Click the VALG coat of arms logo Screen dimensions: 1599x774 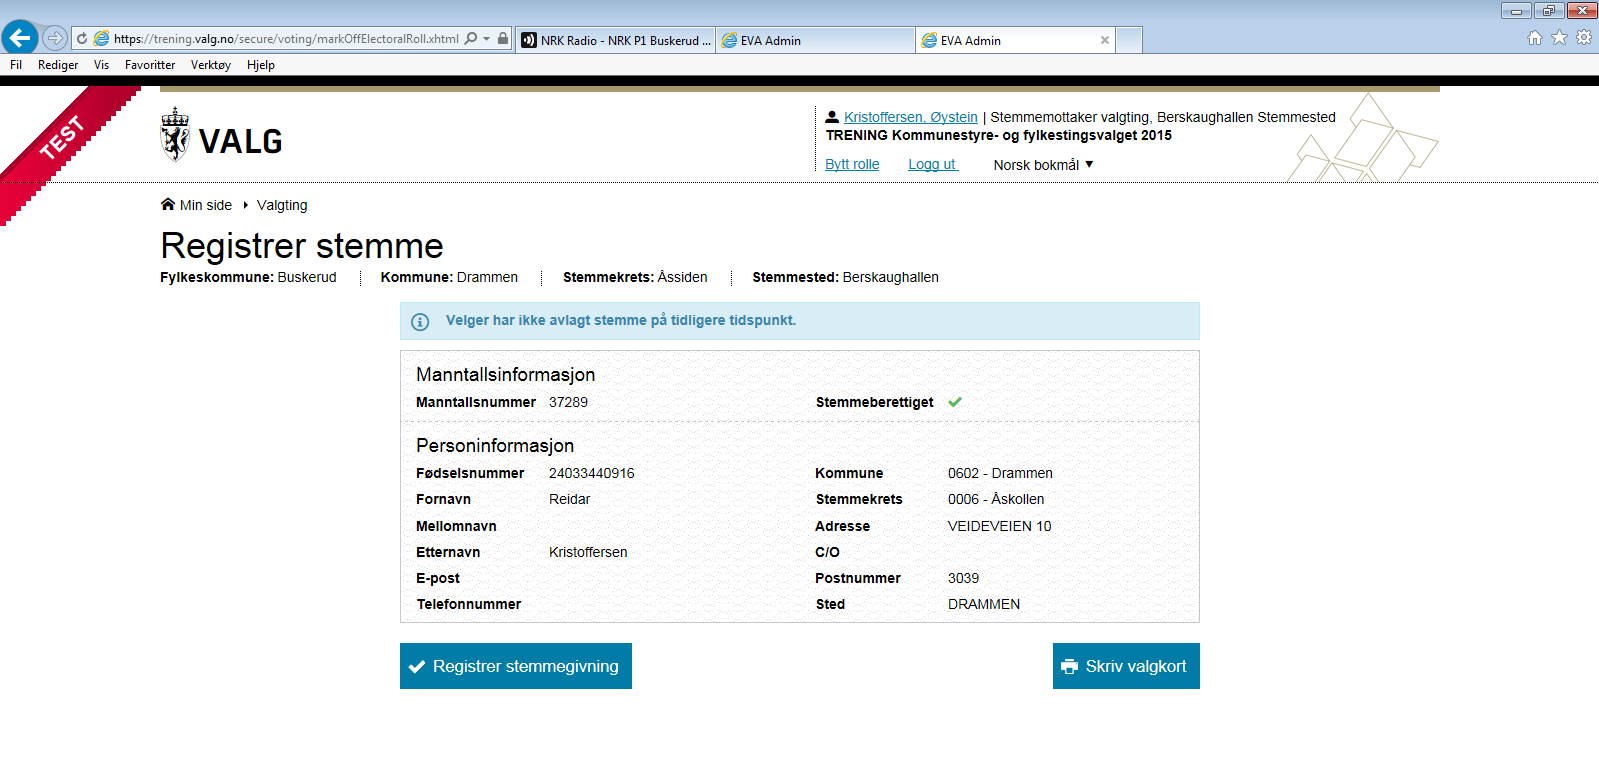[175, 135]
